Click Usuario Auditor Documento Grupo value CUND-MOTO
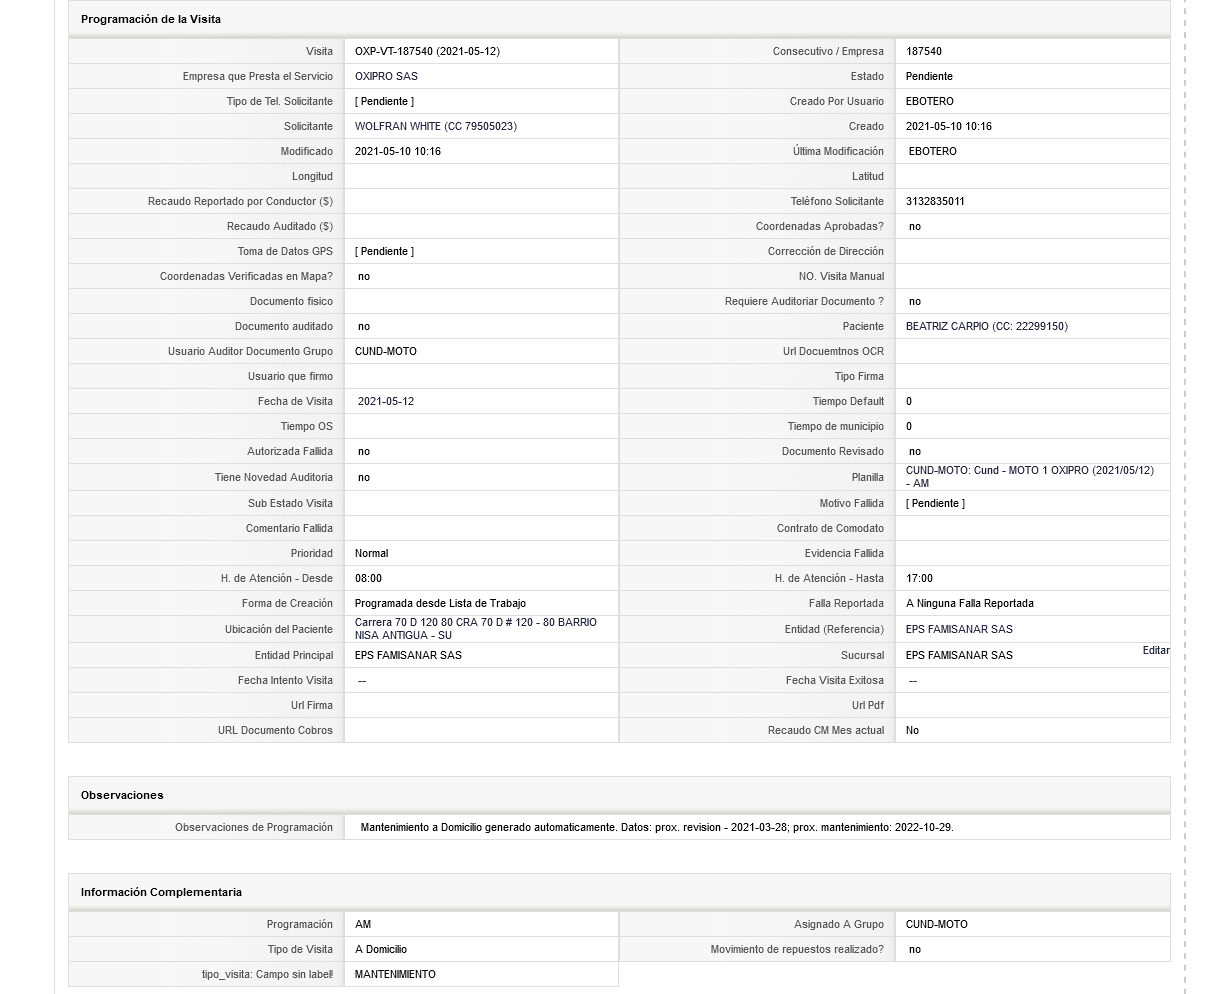 coord(386,351)
